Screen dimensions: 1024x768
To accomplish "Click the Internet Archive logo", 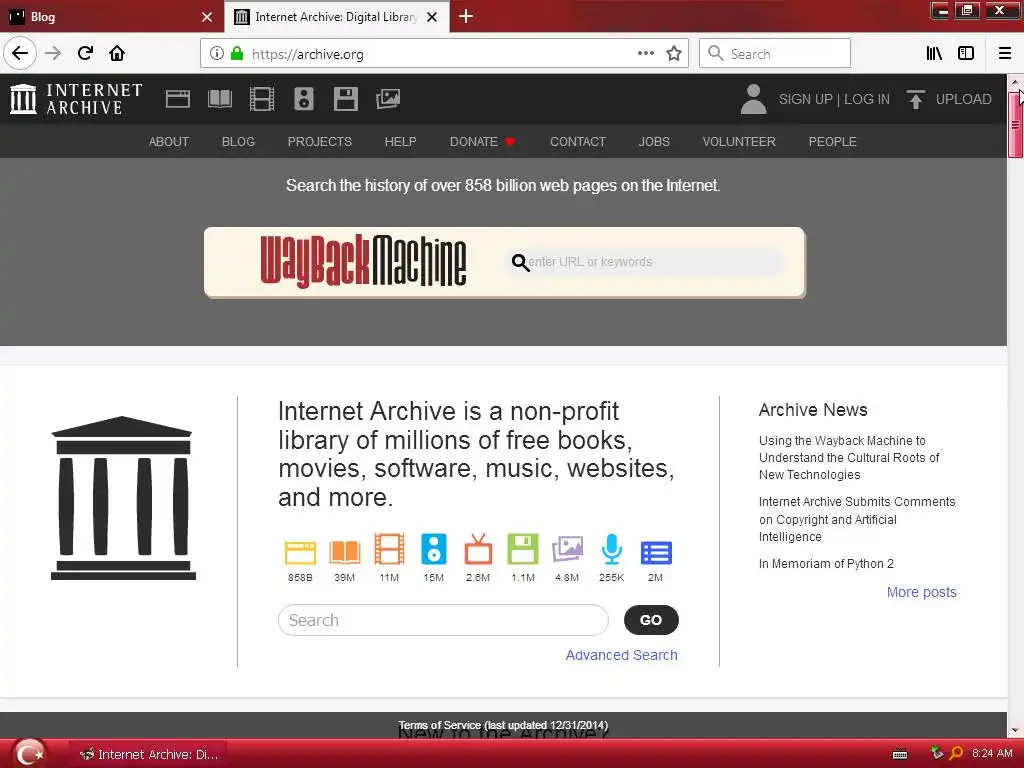I will (76, 99).
